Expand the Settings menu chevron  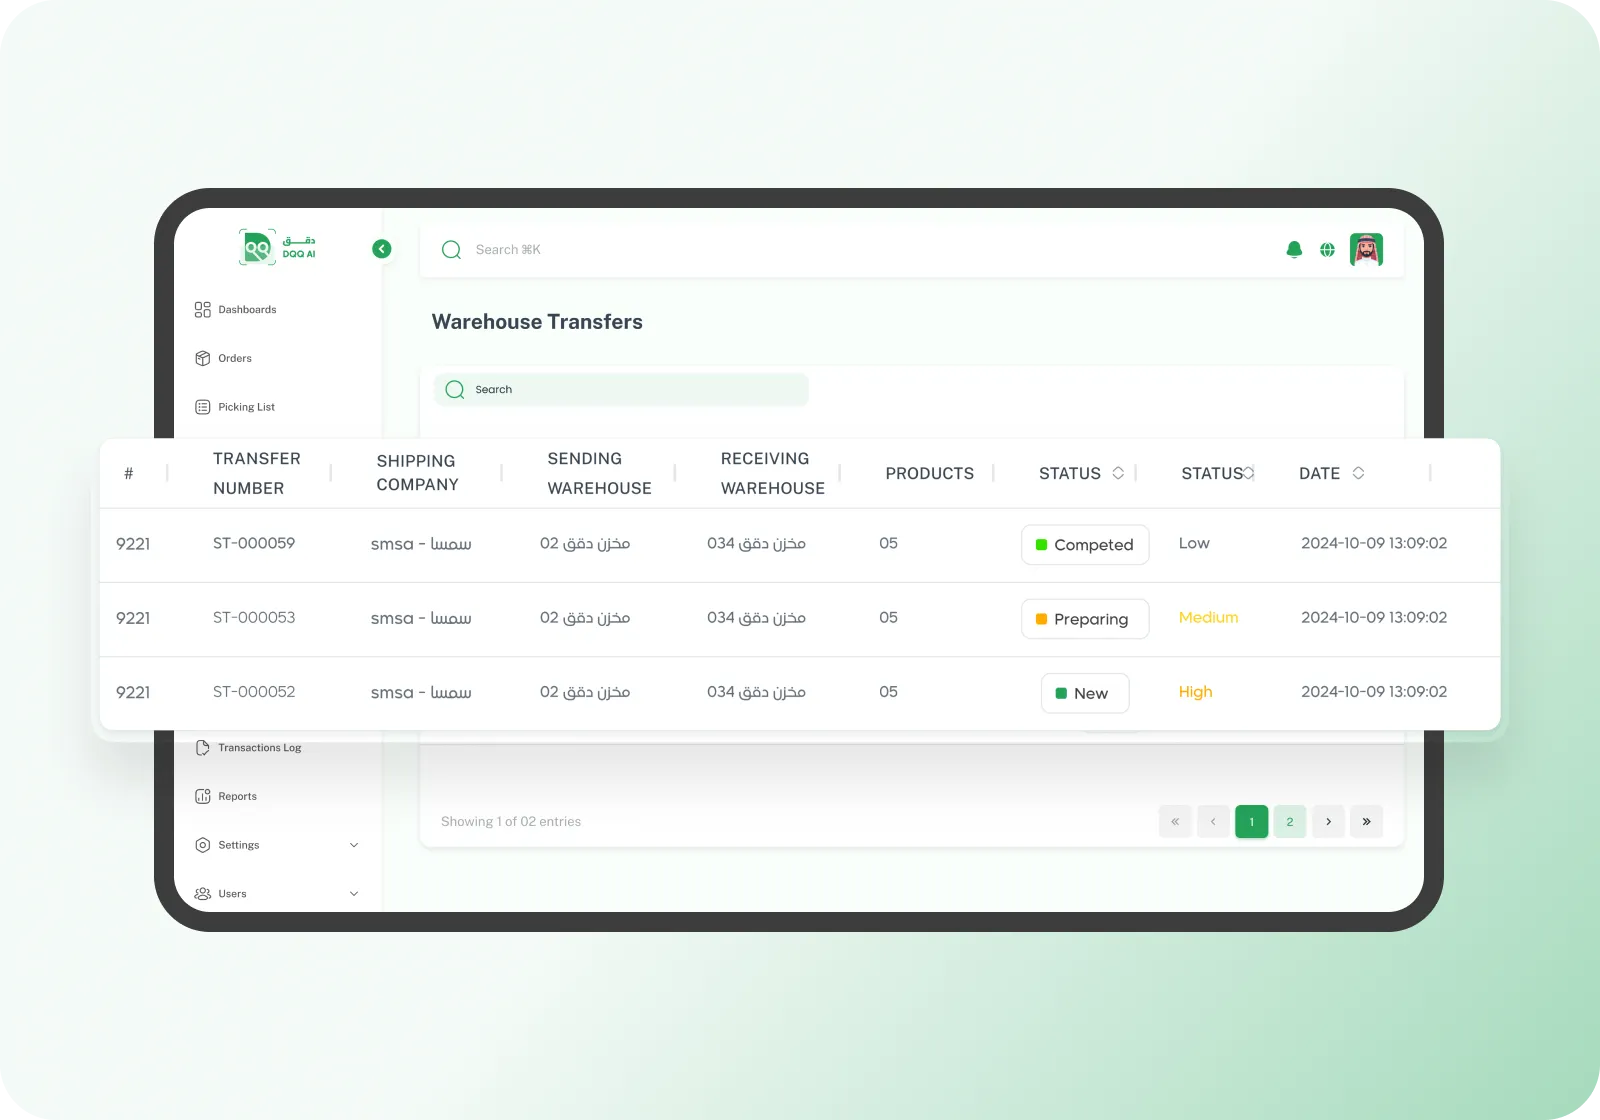click(354, 845)
